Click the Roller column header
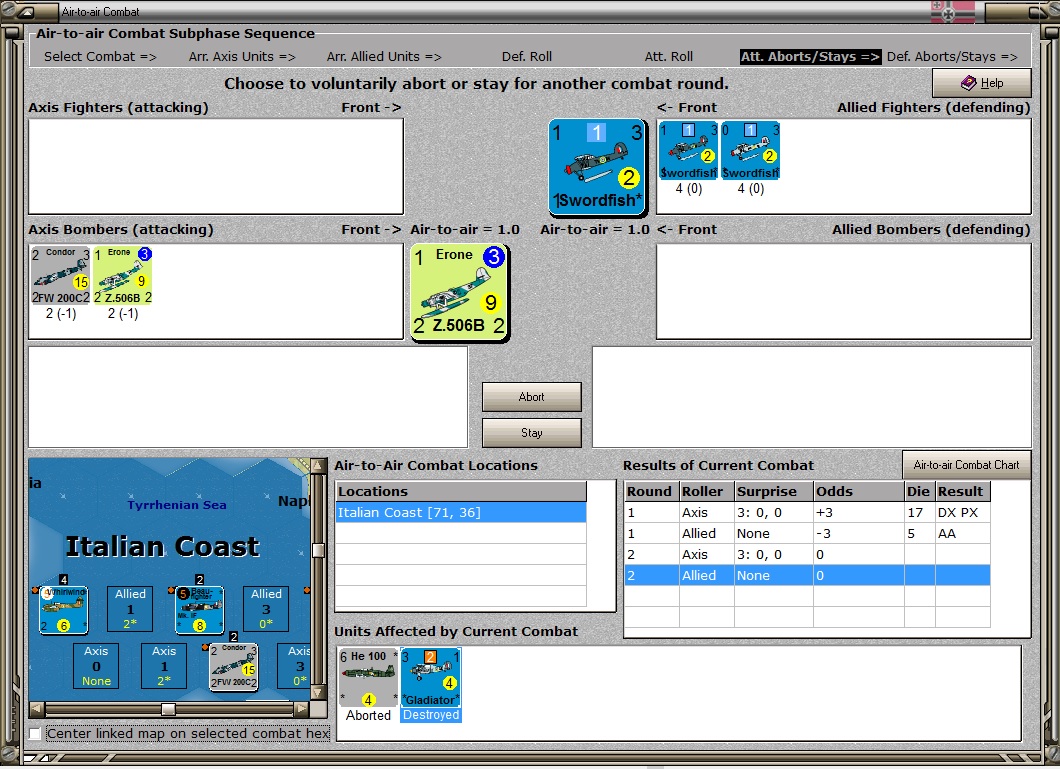This screenshot has height=769, width=1060. (x=706, y=491)
